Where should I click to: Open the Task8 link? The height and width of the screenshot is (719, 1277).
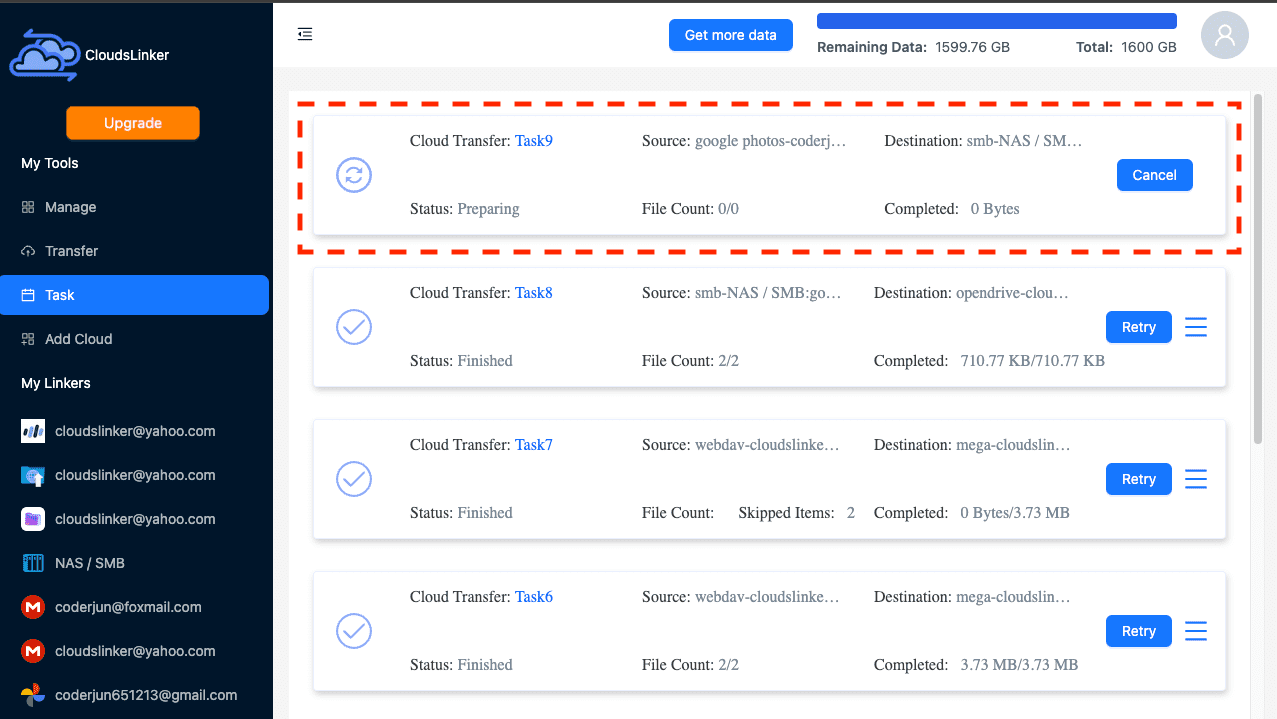click(x=534, y=293)
